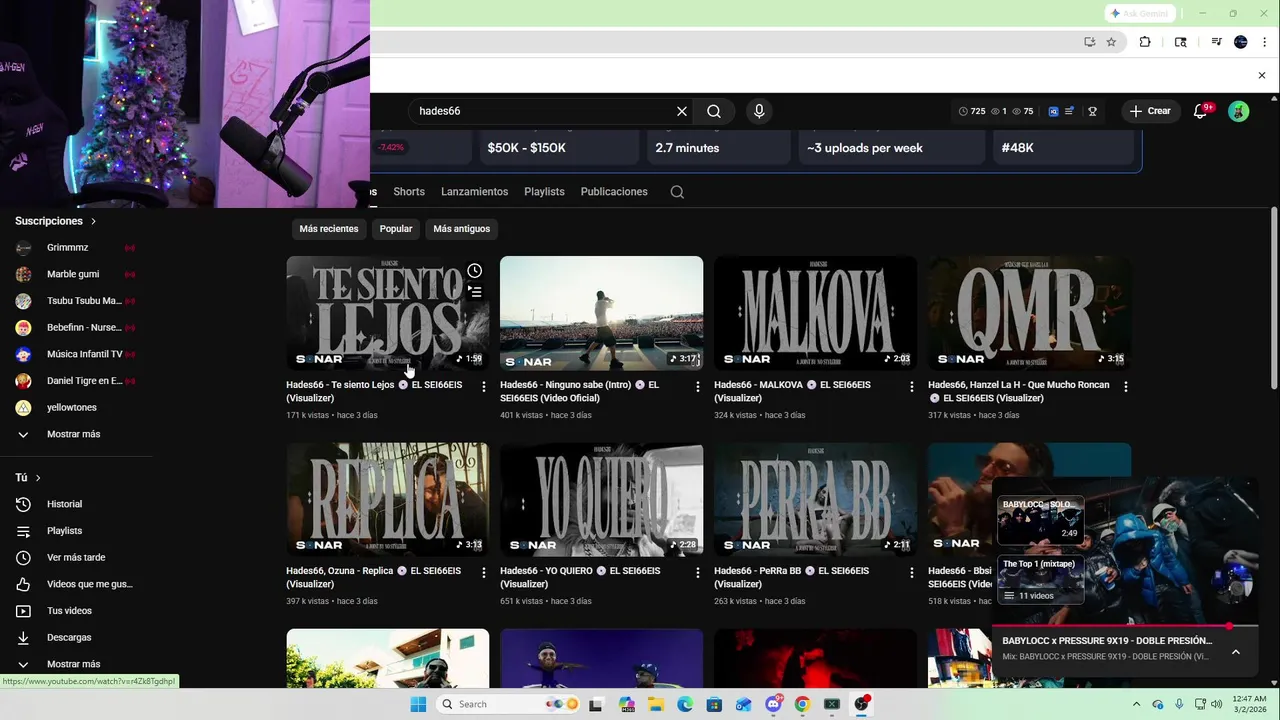Screen dimensions: 1280x720
Task: Switch to the channel Playlists tab
Action: 545,192
